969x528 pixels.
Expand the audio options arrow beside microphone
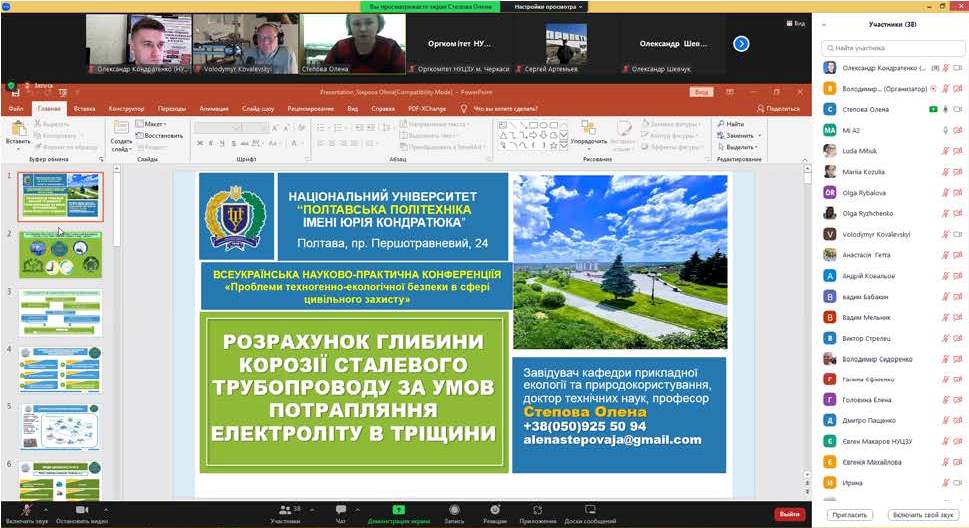pyautogui.click(x=47, y=508)
